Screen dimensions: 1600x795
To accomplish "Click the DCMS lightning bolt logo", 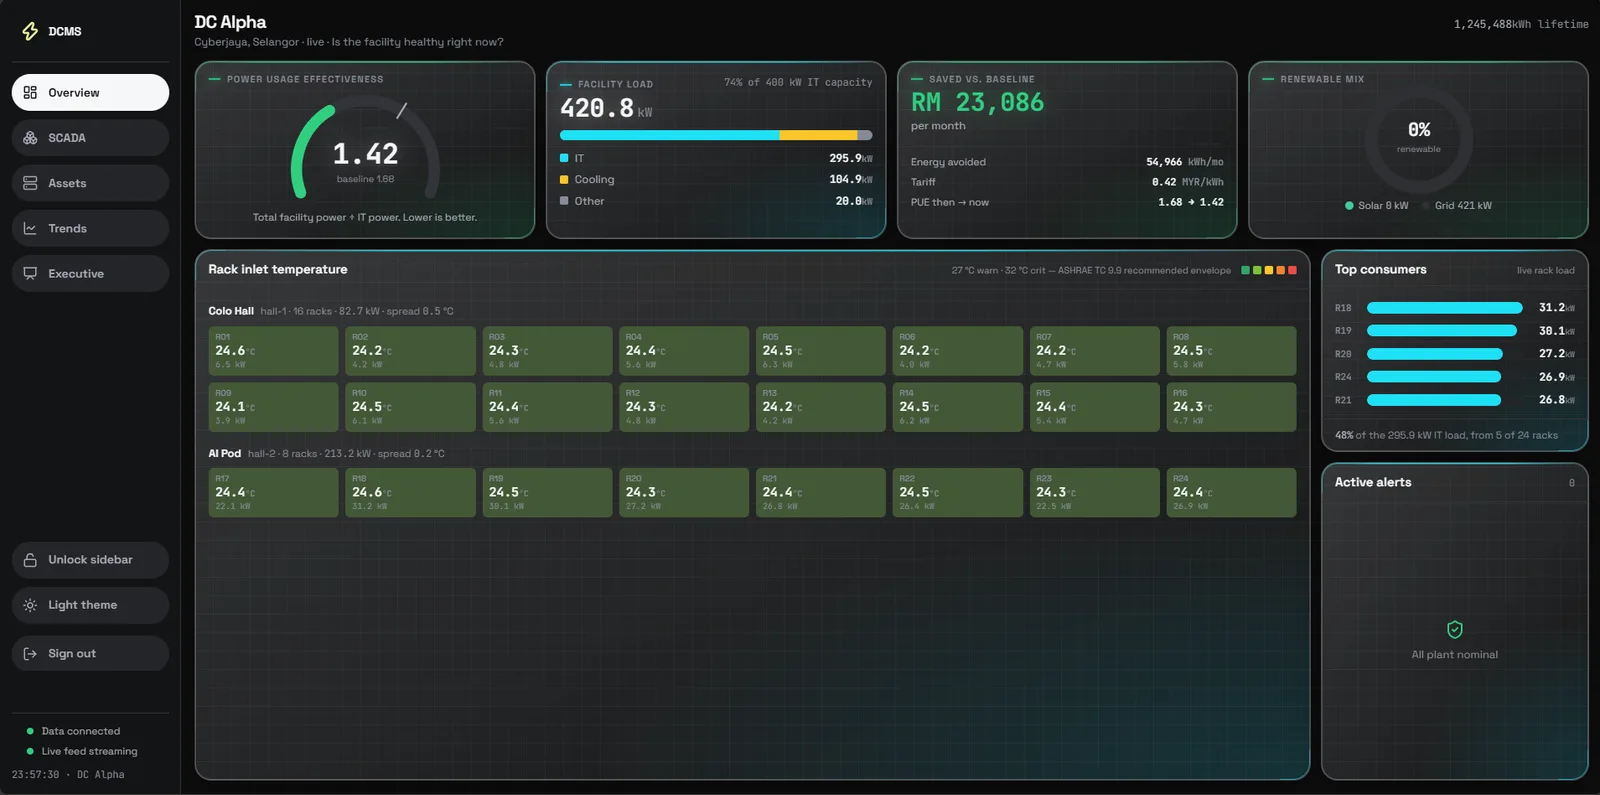I will [x=30, y=31].
